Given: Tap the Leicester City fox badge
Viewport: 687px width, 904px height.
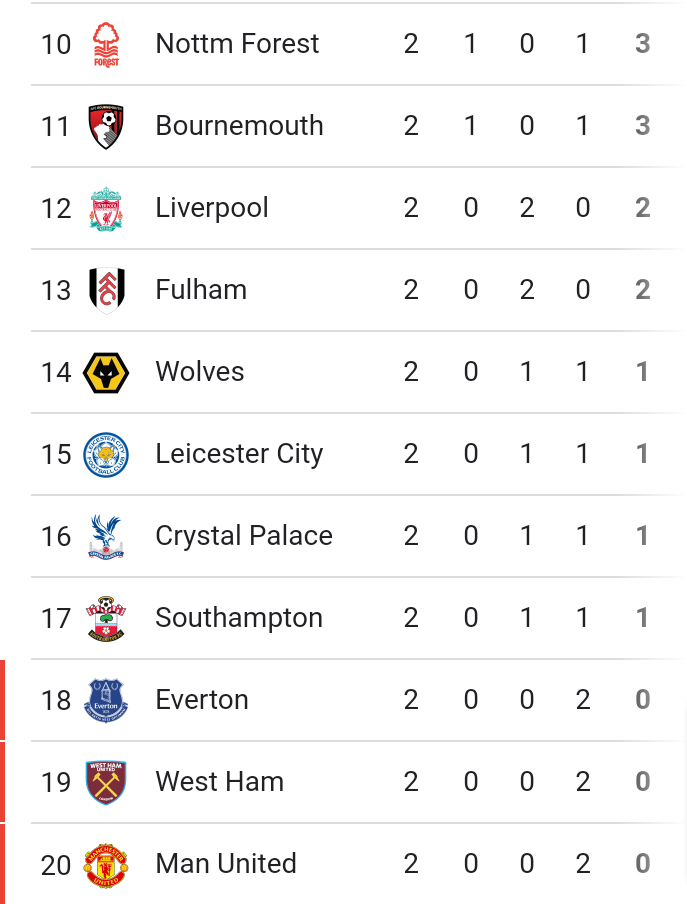Looking at the screenshot, I should 106,454.
